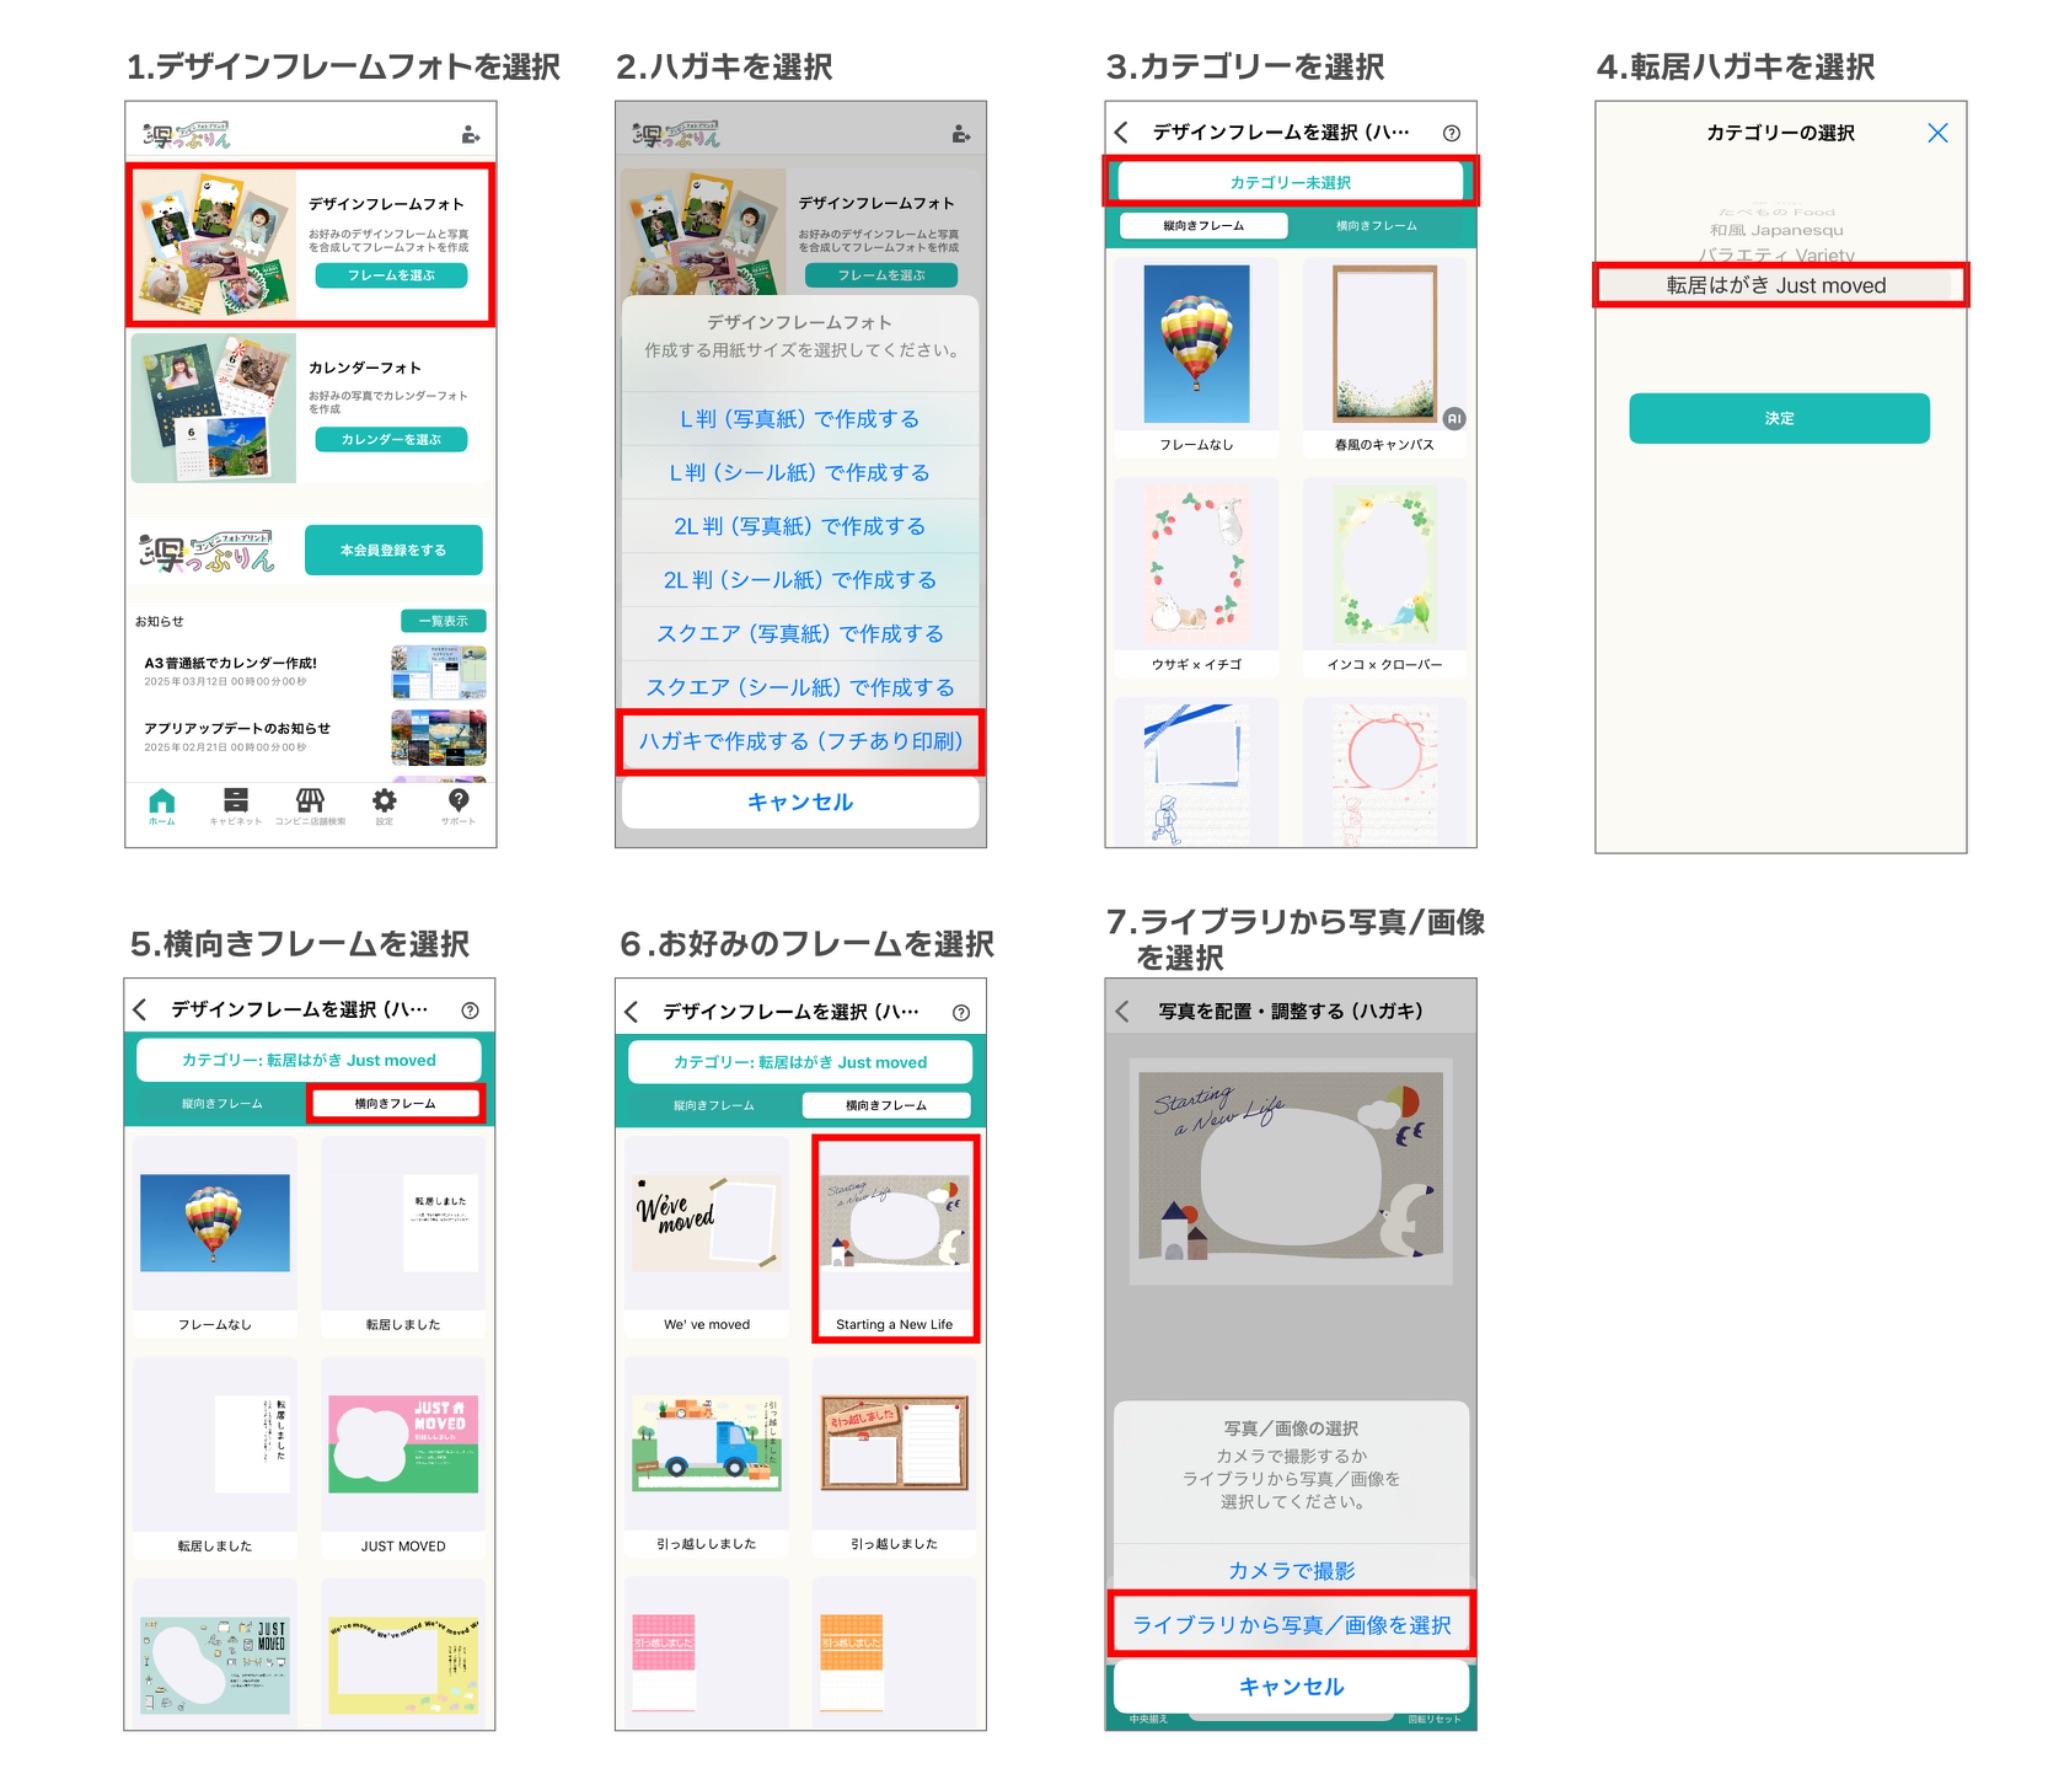Open the convenience store search icon
The height and width of the screenshot is (1792, 2048).
(310, 802)
